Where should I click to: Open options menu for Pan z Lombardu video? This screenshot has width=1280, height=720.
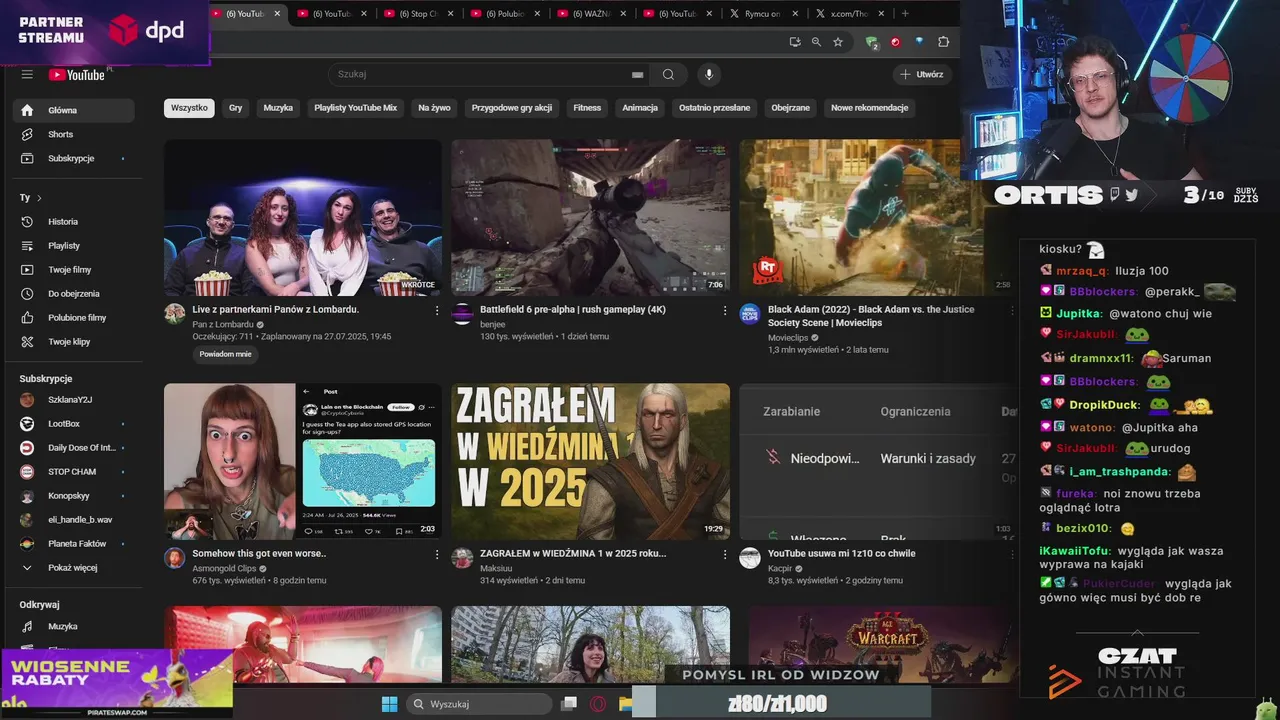coord(437,311)
